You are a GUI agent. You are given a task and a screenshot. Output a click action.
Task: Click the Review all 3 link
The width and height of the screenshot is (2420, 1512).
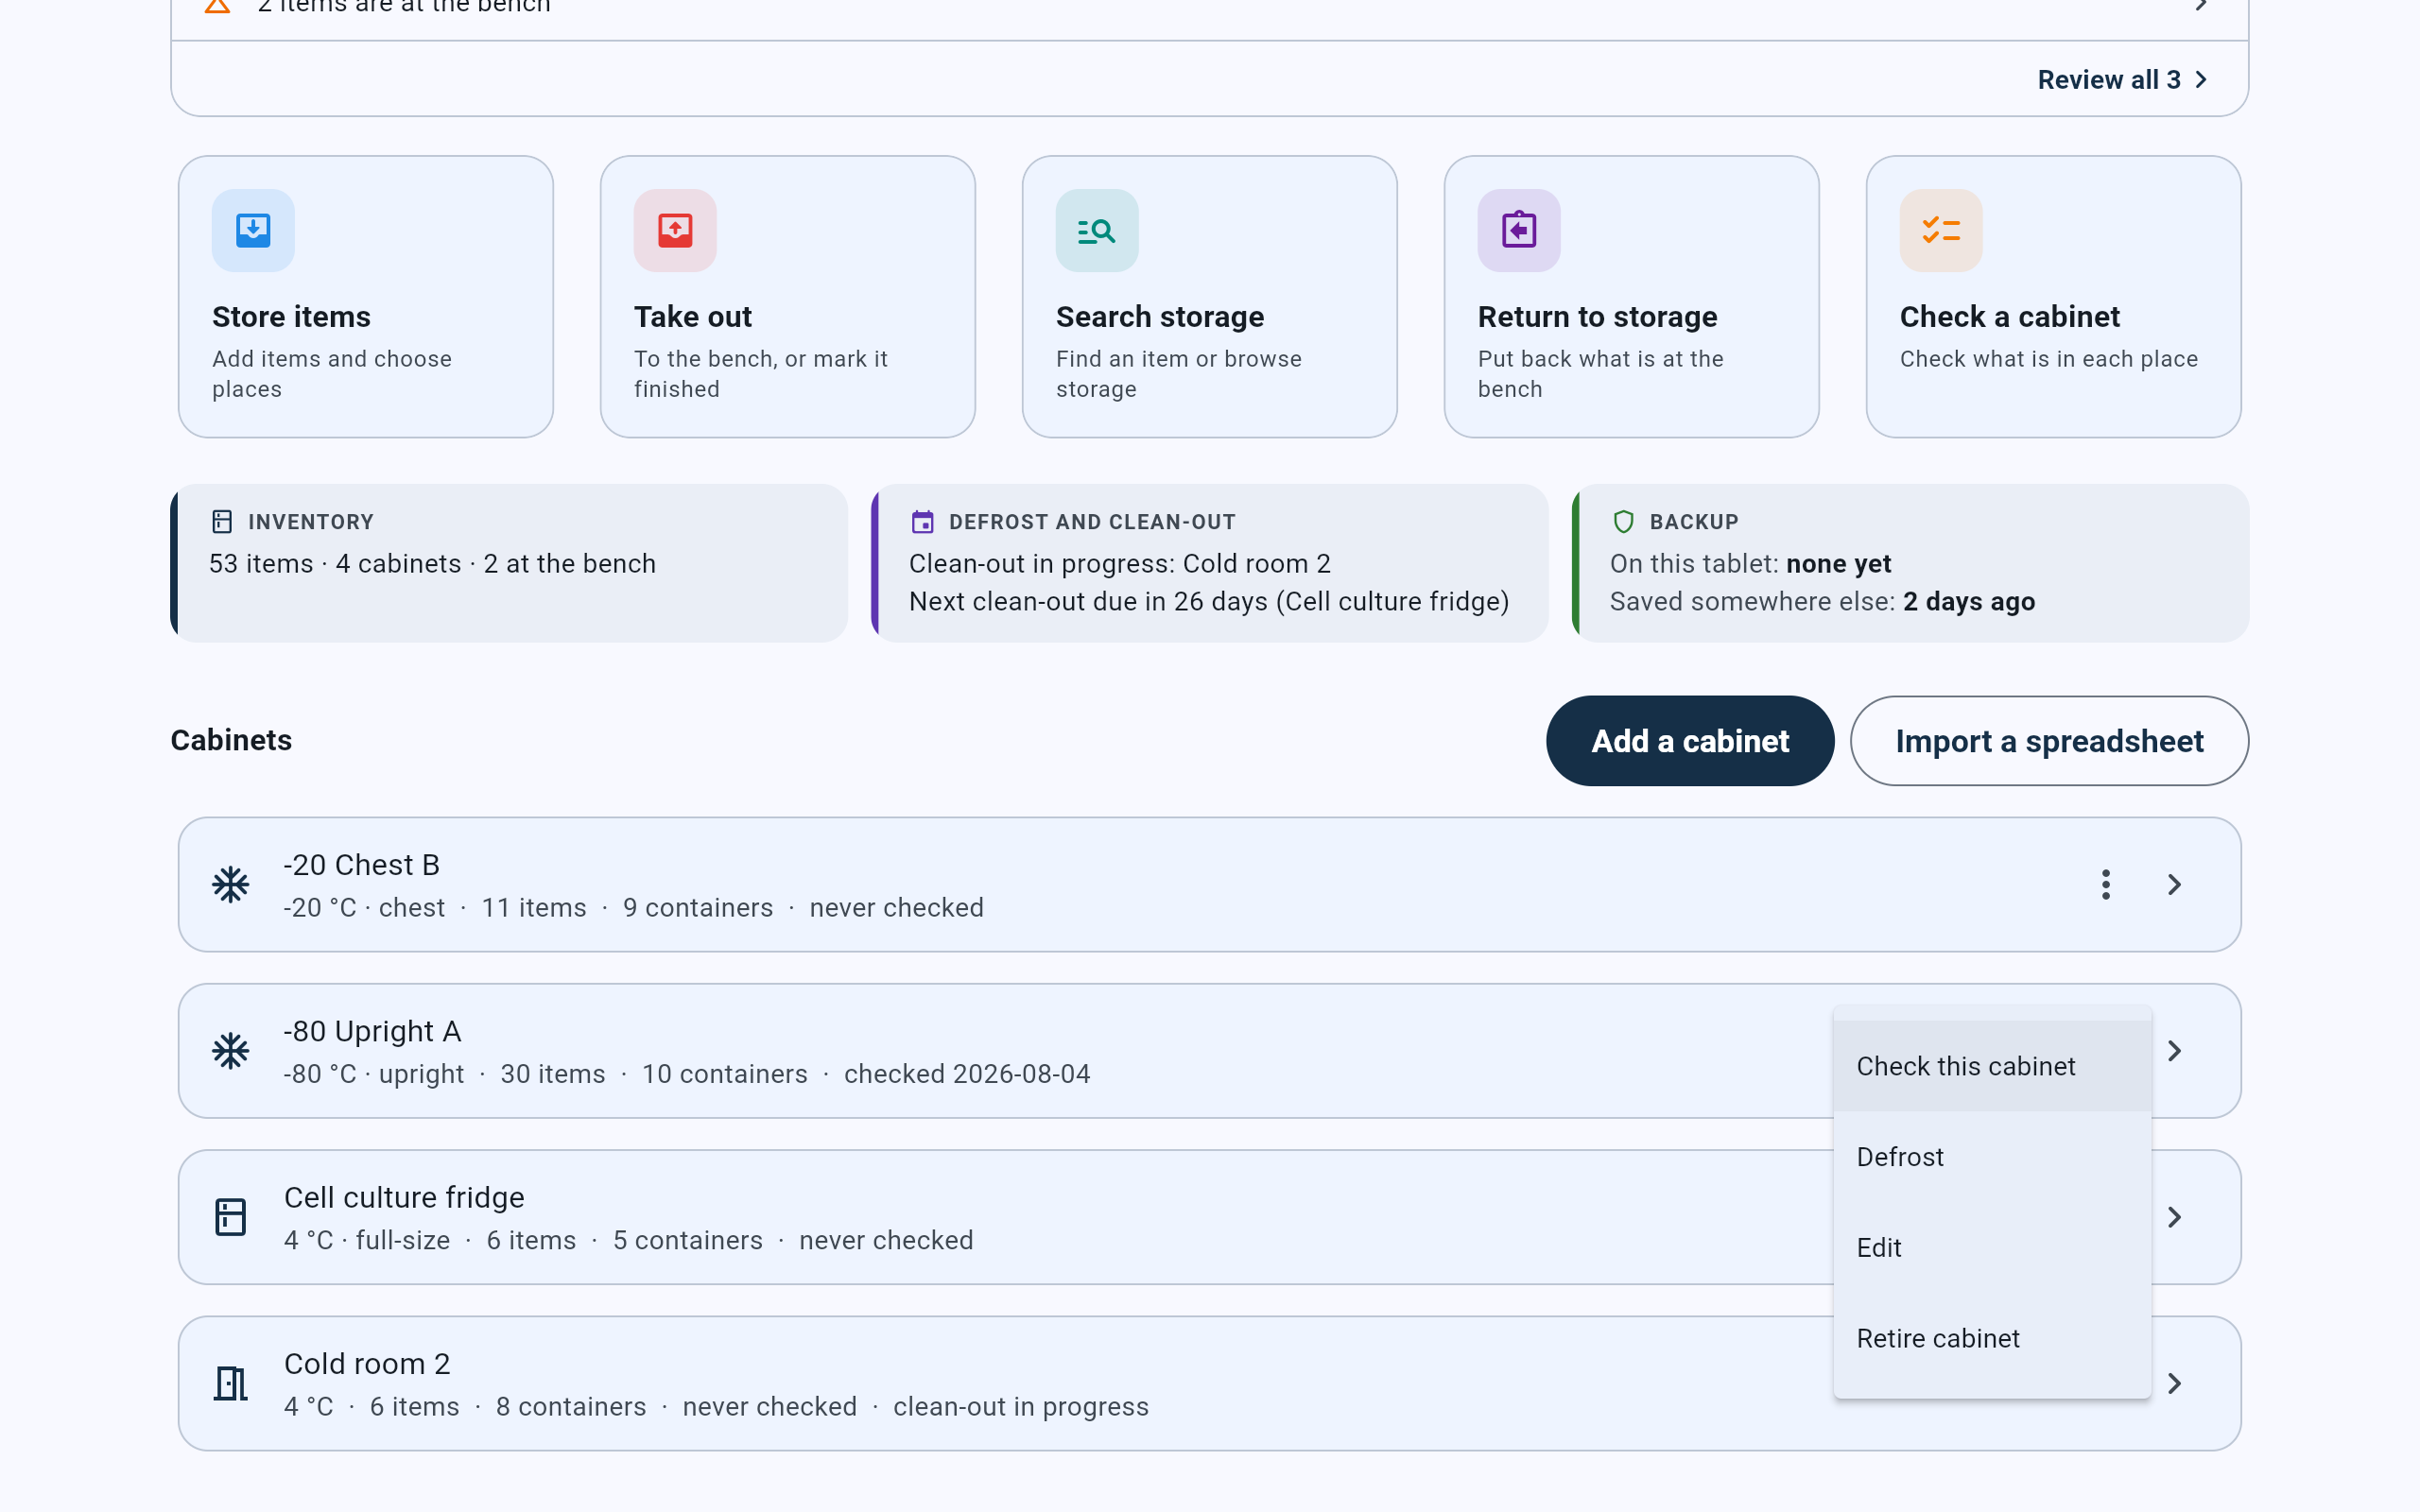(2123, 80)
